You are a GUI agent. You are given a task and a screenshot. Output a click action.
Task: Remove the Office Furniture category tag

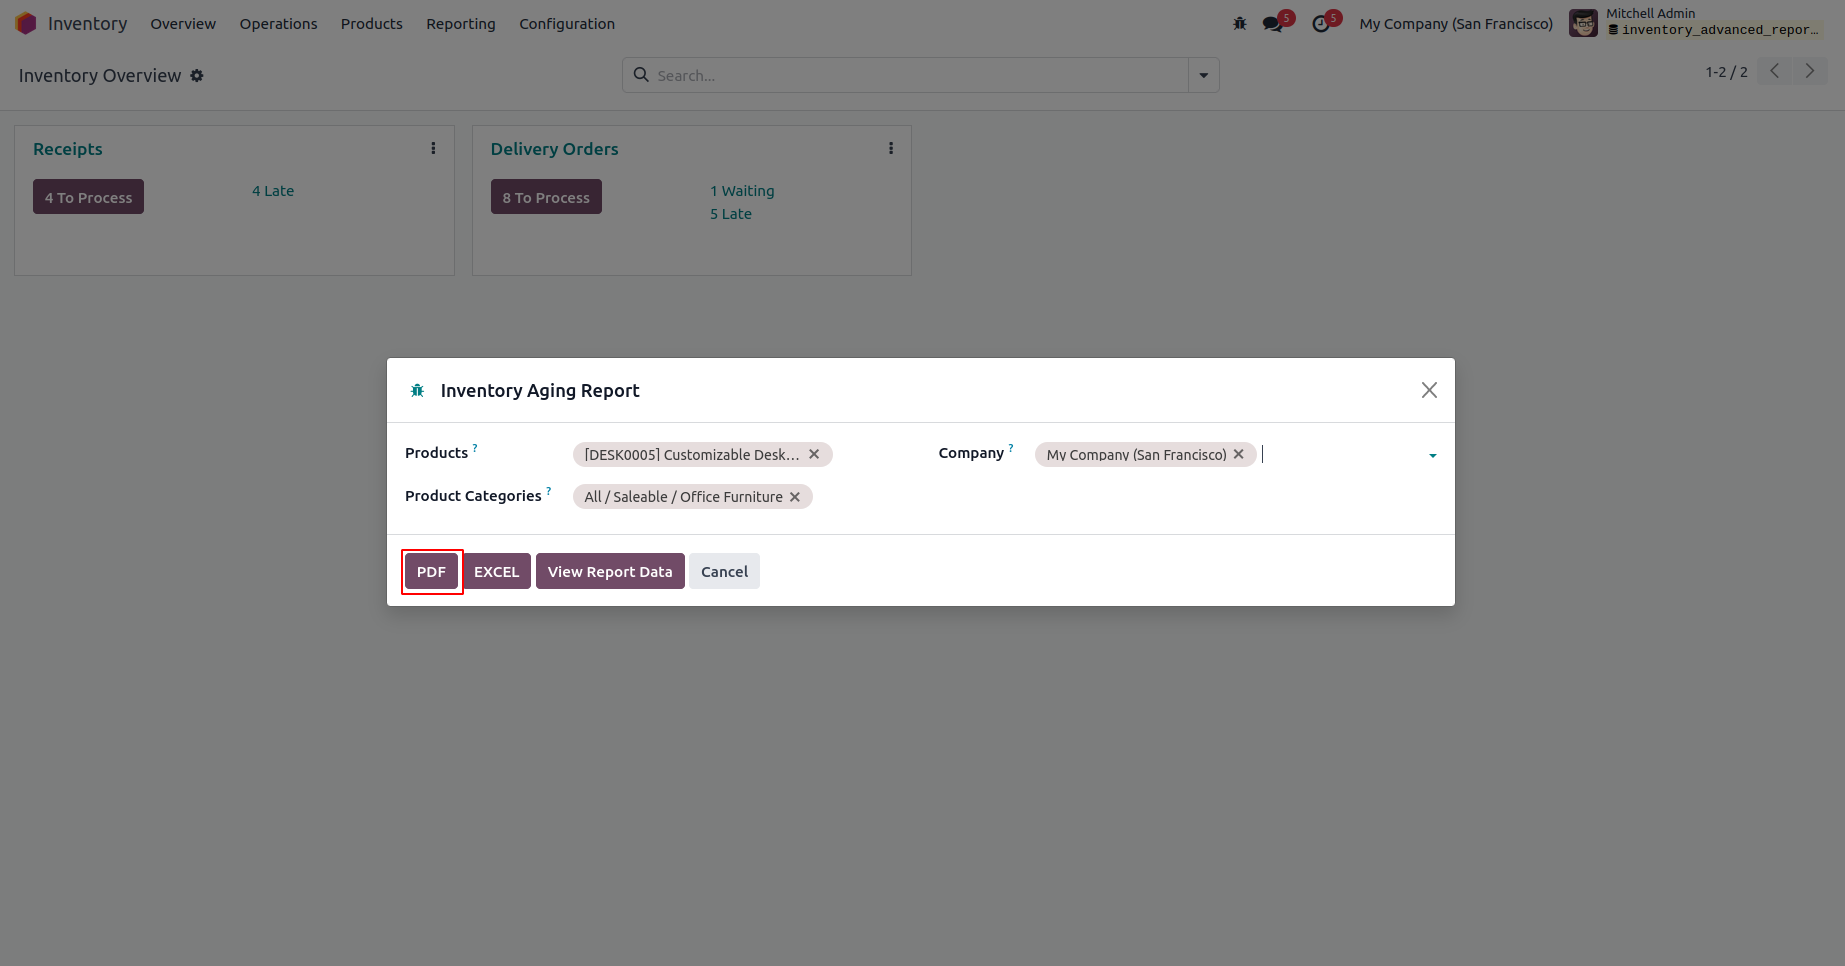[795, 497]
